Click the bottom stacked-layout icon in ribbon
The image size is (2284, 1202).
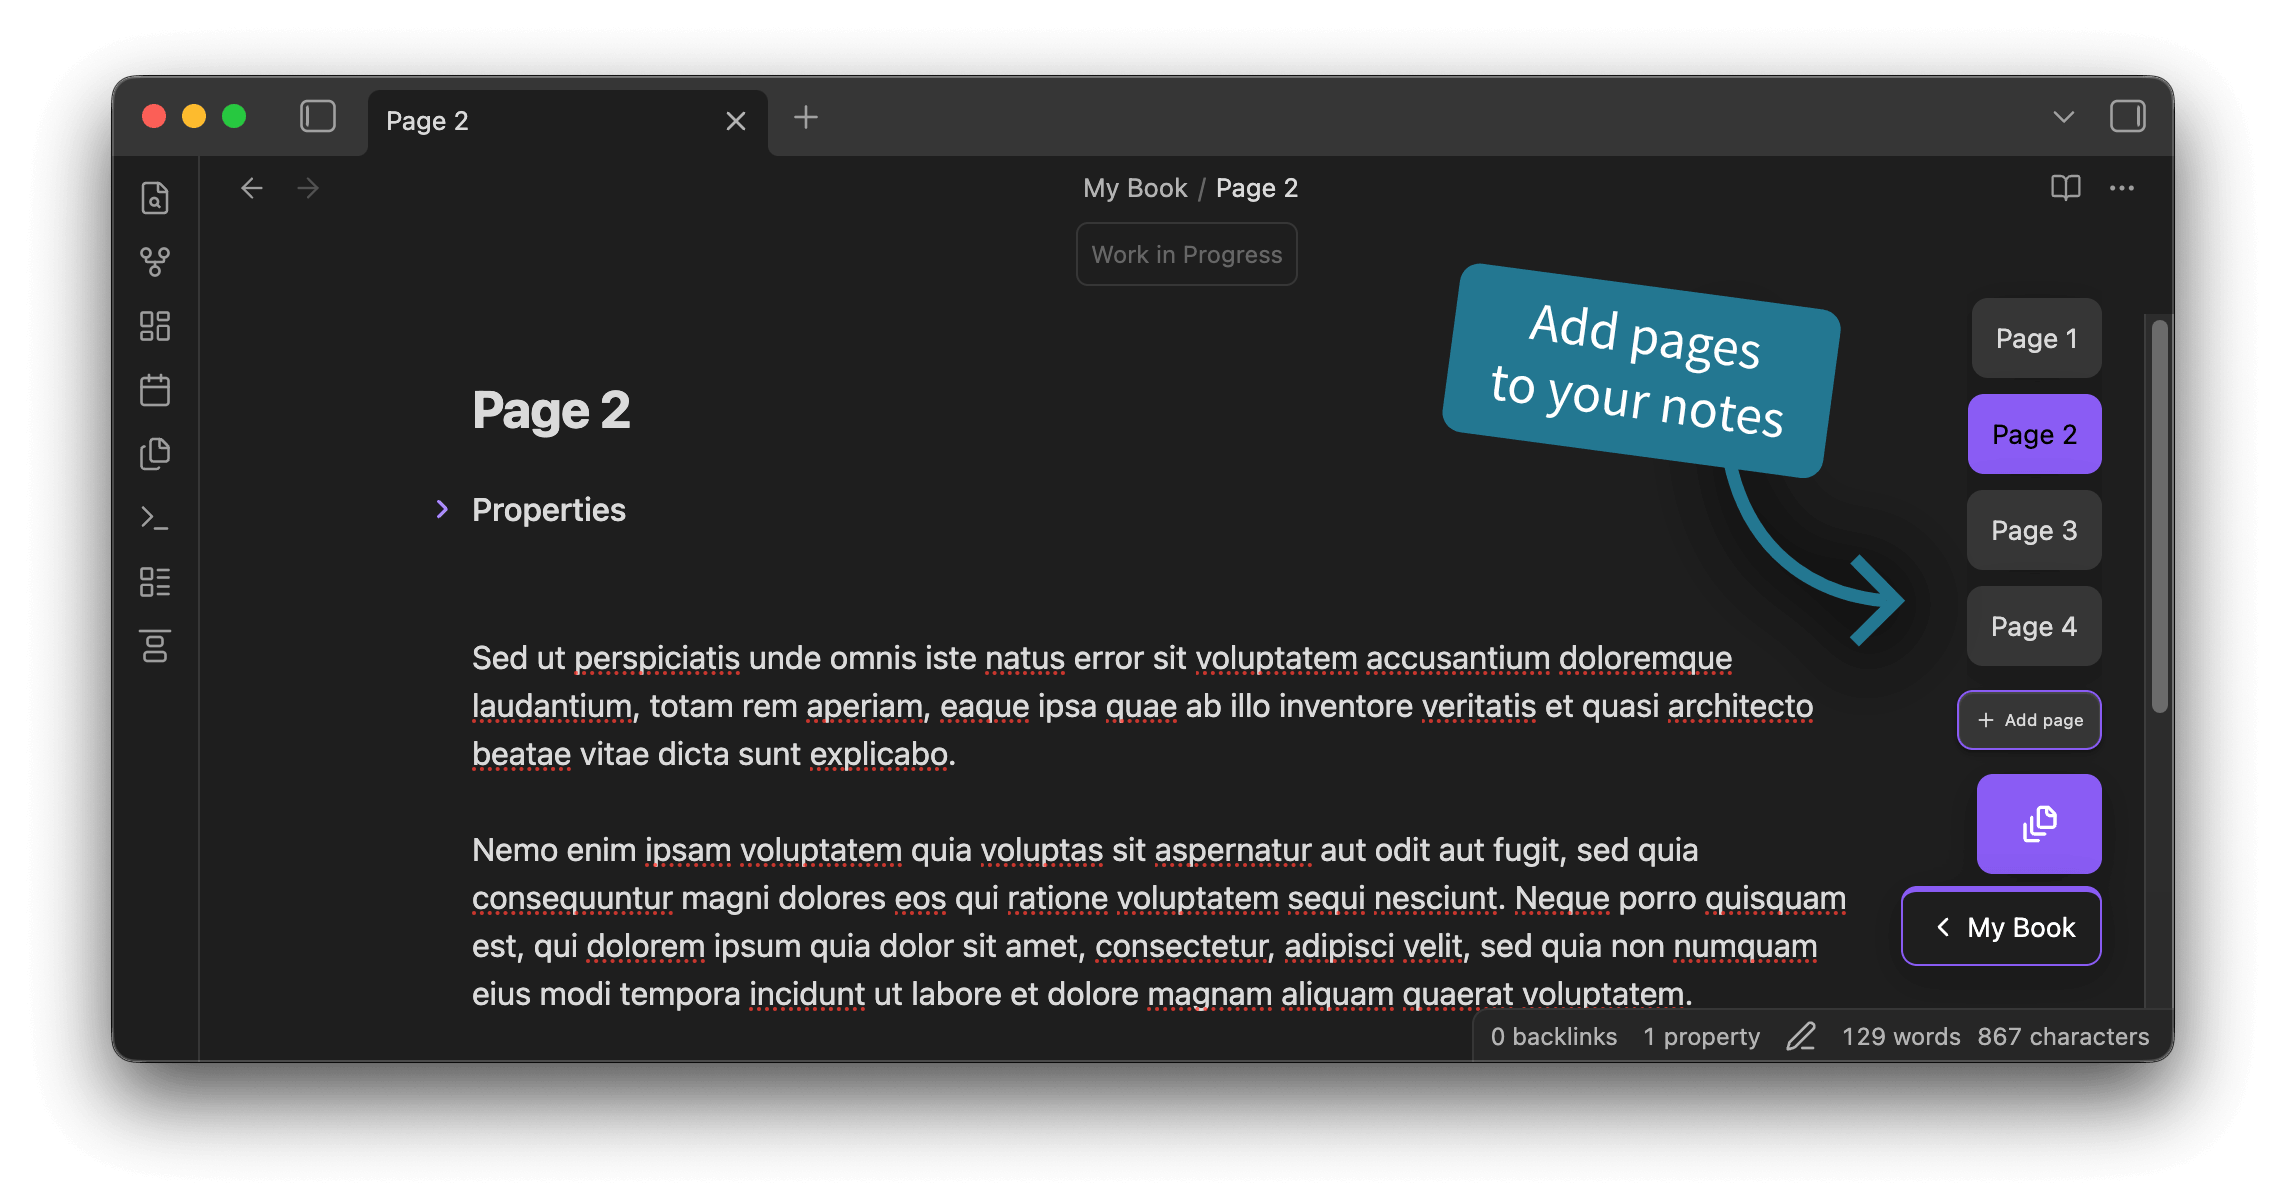coord(155,646)
